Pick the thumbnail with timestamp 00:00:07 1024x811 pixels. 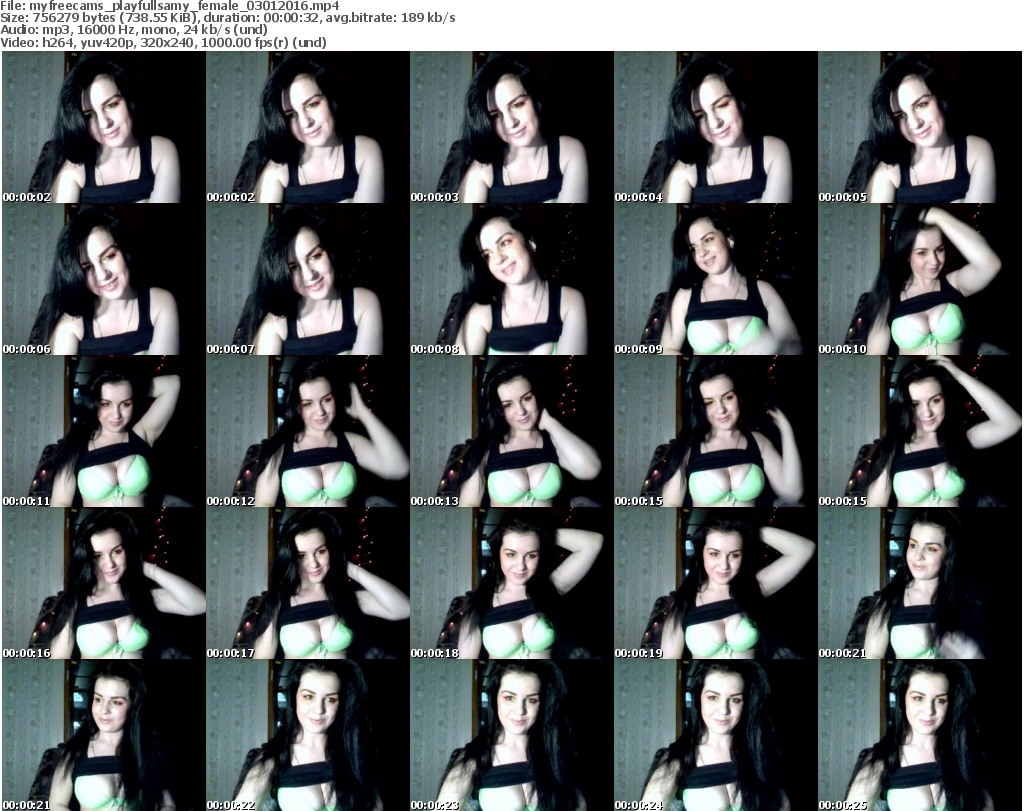pyautogui.click(x=308, y=279)
